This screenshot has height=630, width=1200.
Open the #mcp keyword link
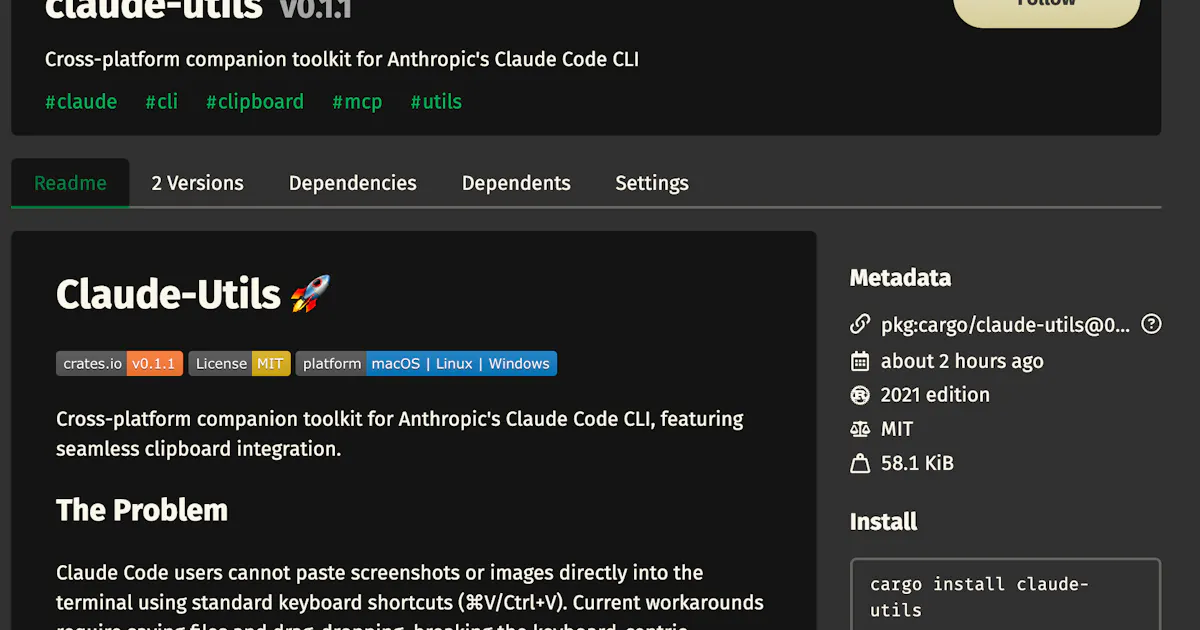(357, 102)
